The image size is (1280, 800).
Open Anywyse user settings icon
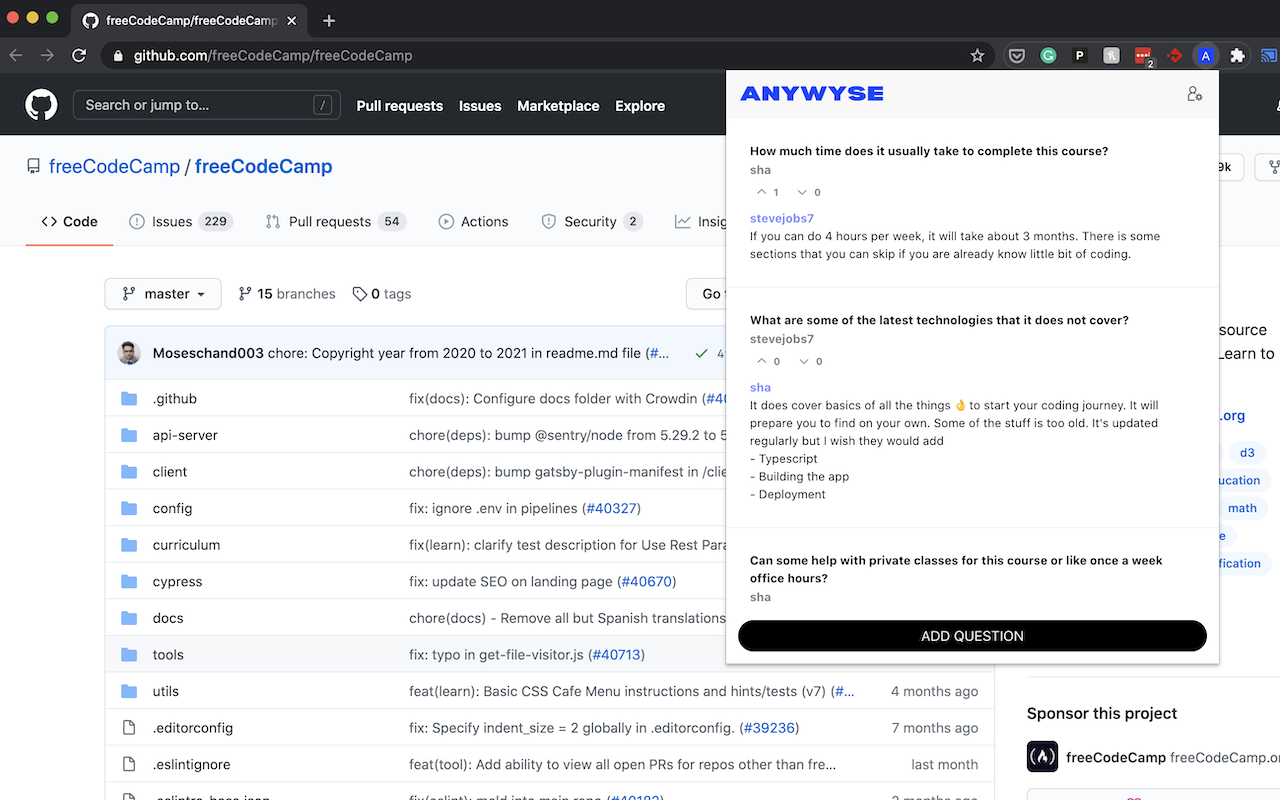pyautogui.click(x=1194, y=94)
